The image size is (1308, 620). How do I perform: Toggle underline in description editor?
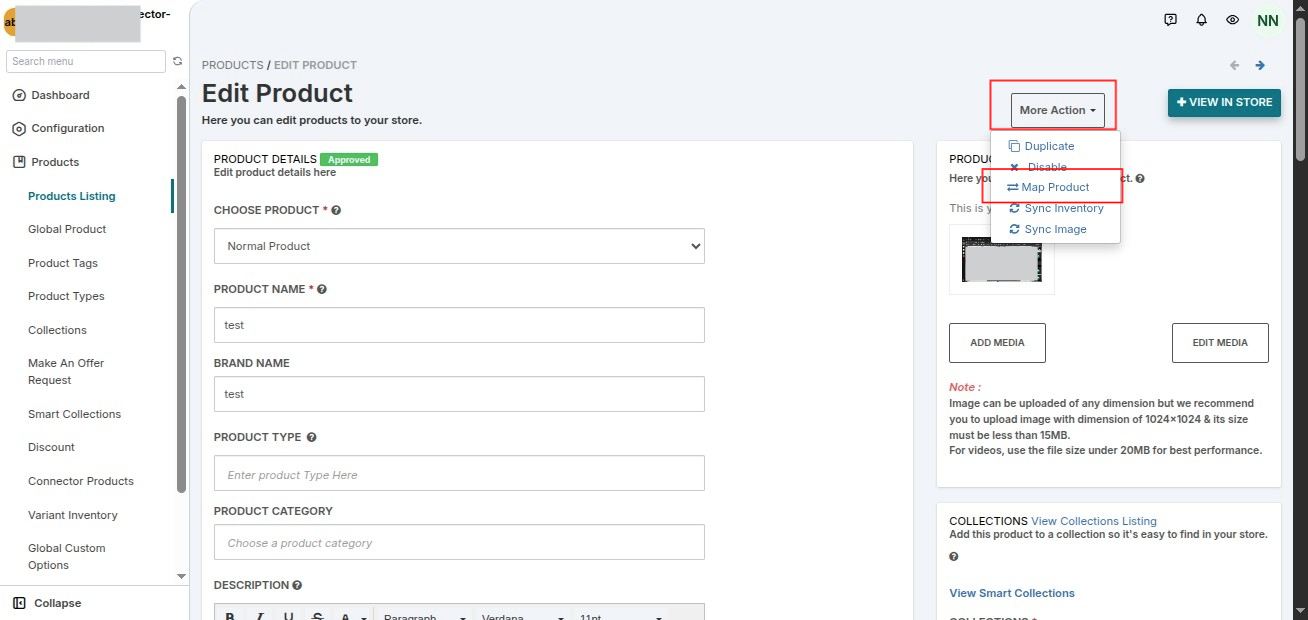tap(289, 618)
